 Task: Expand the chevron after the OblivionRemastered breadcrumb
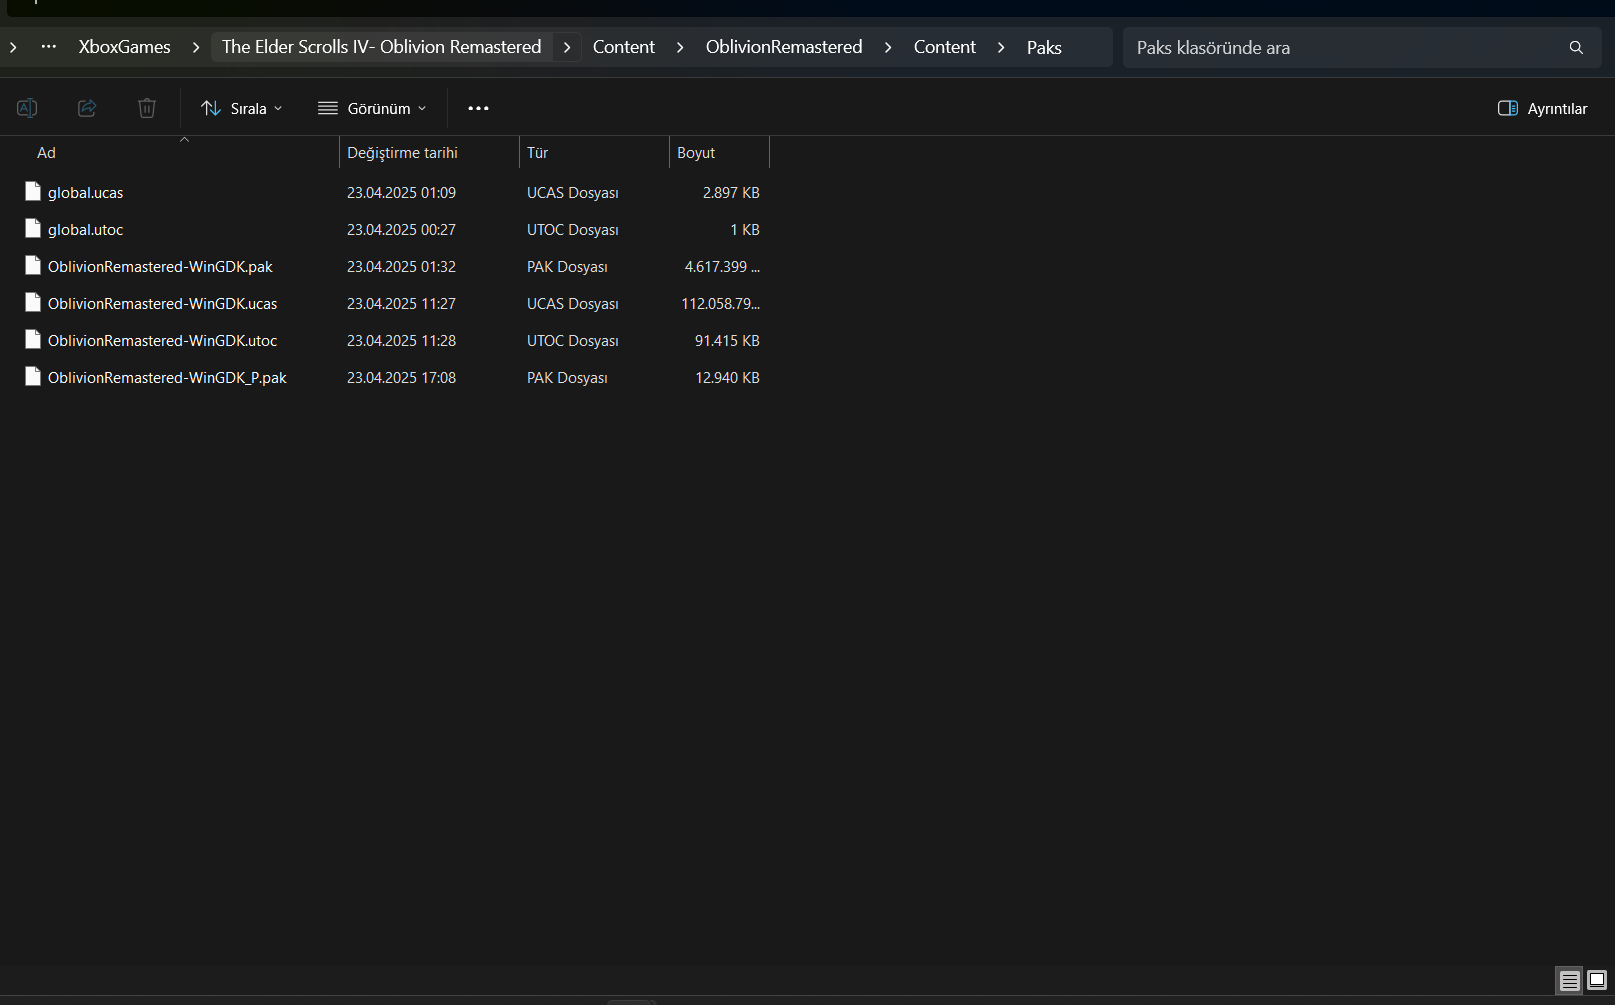pos(888,47)
